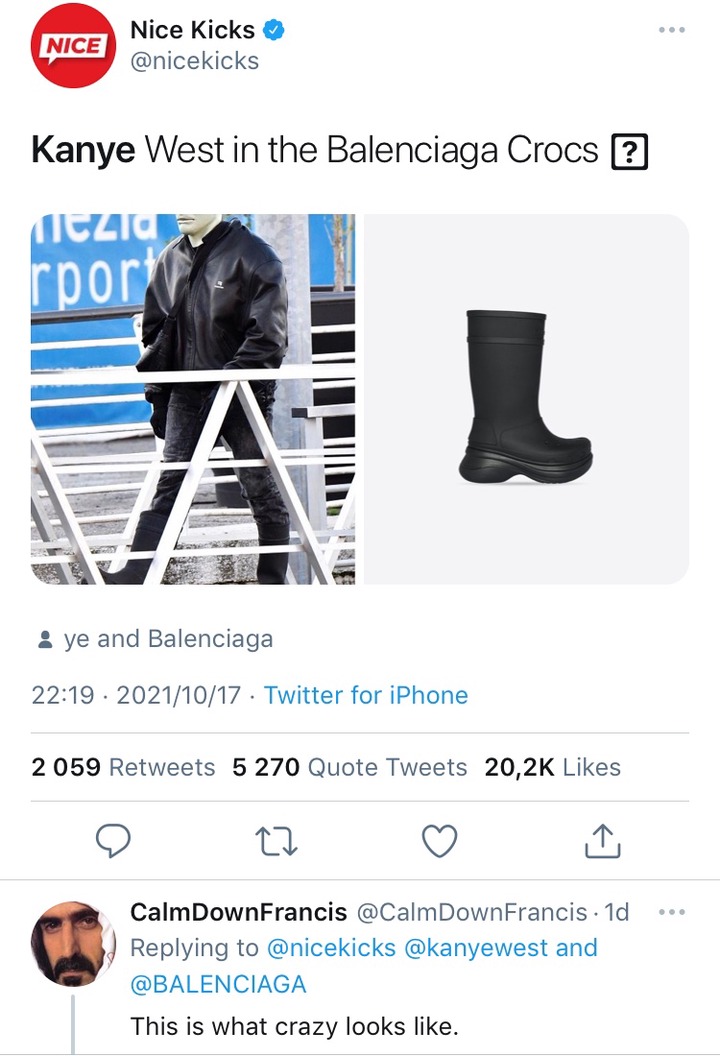Open the share upload icon
This screenshot has height=1056, width=720.
point(603,840)
